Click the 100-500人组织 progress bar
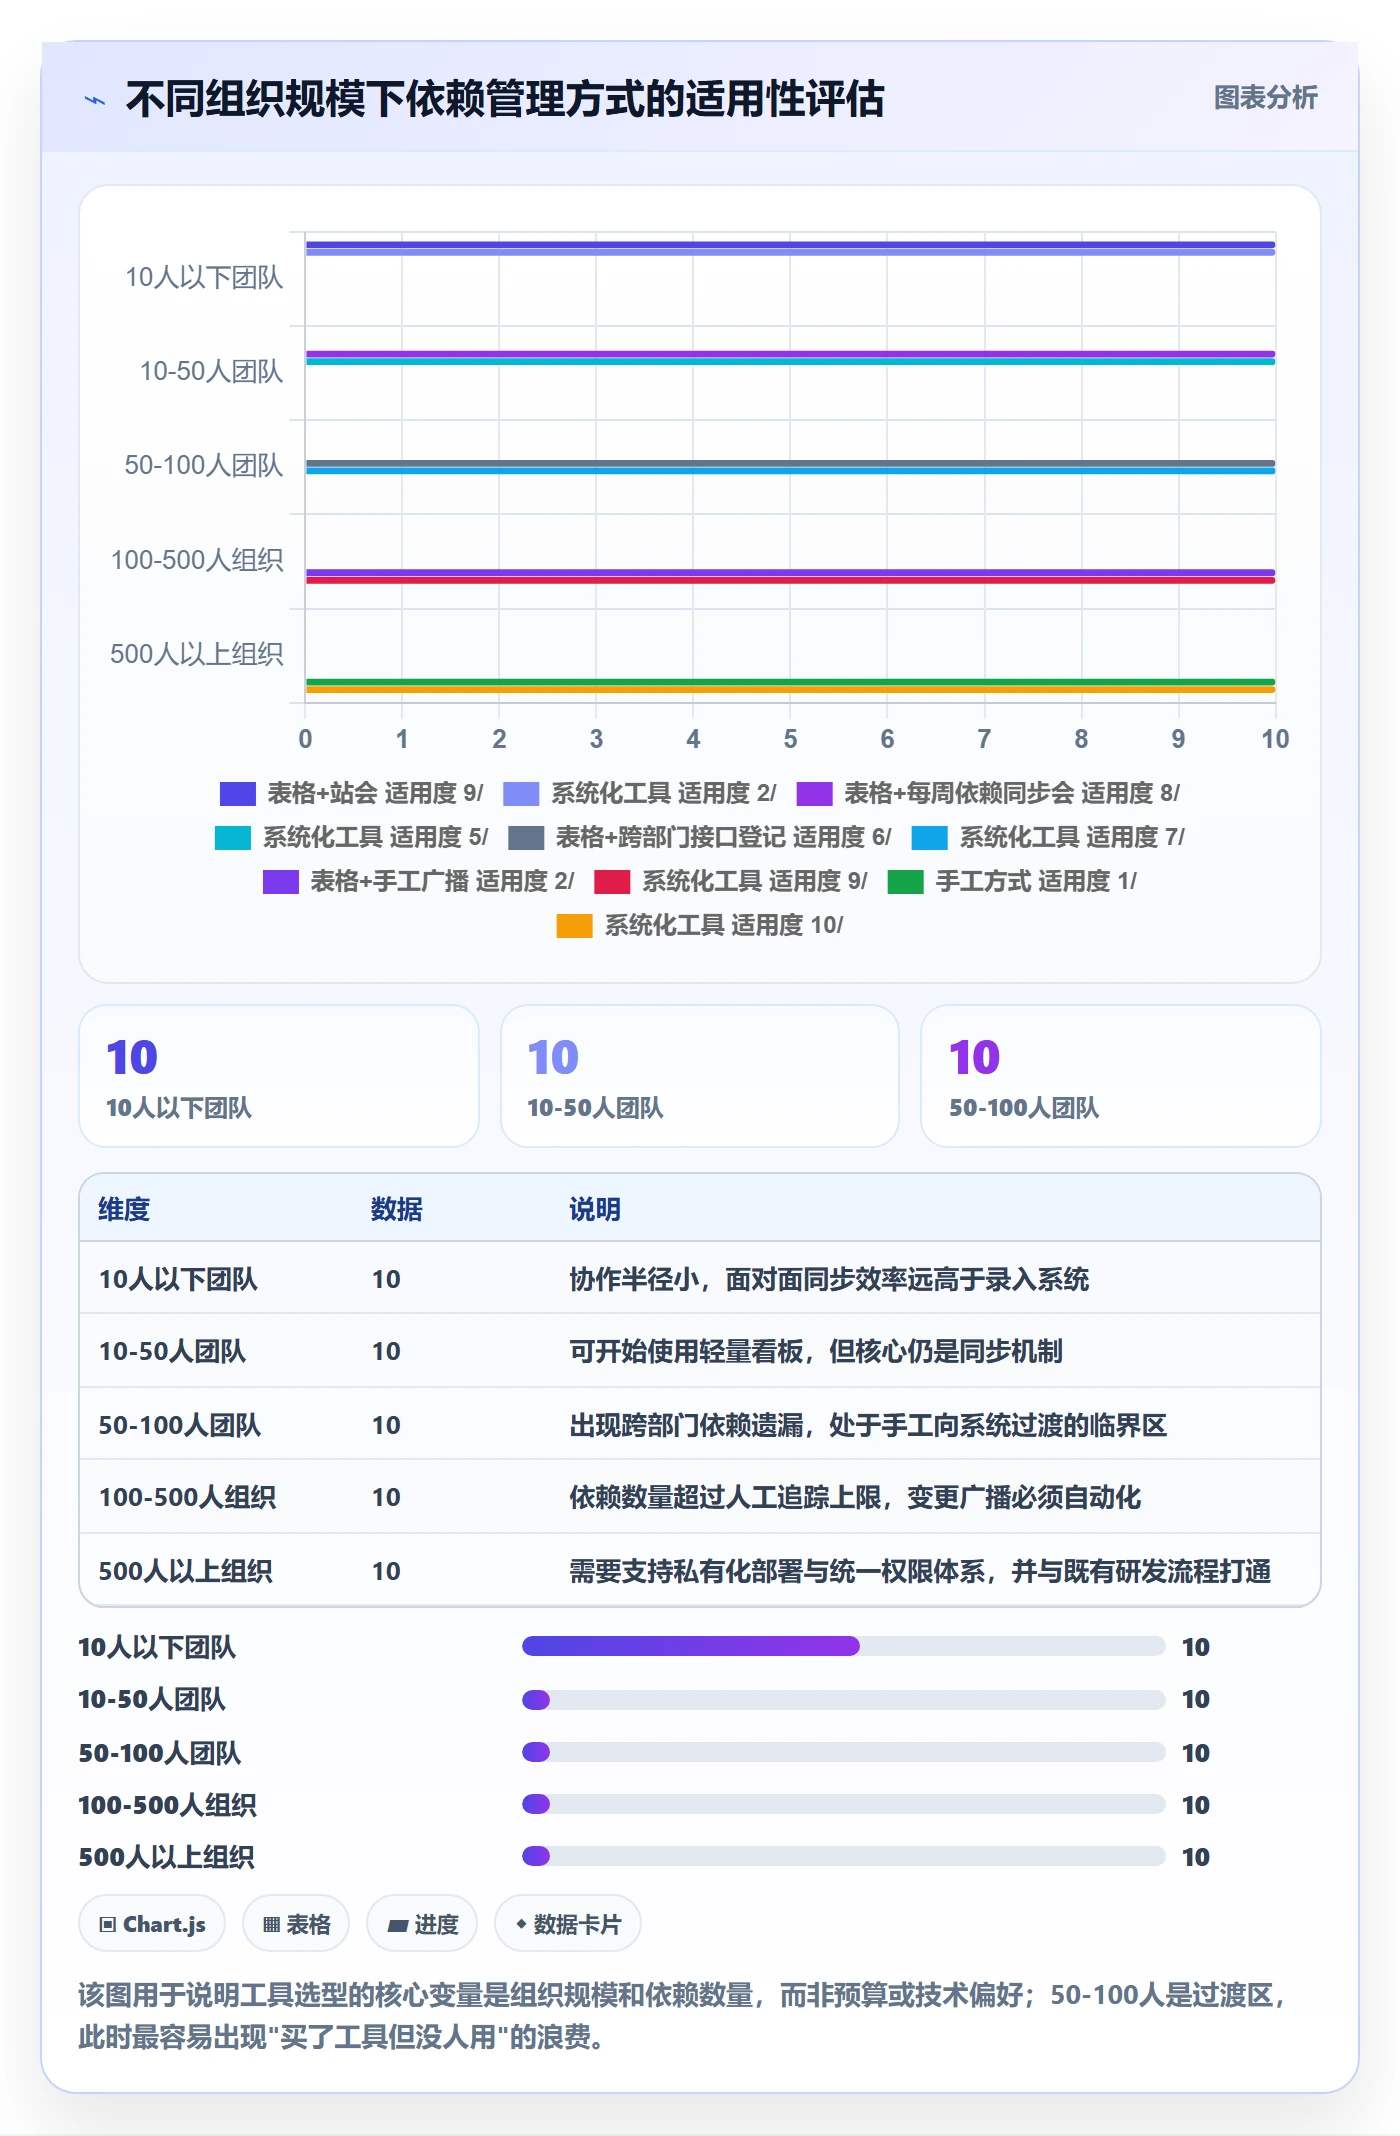This screenshot has width=1400, height=2136. pyautogui.click(x=844, y=1805)
